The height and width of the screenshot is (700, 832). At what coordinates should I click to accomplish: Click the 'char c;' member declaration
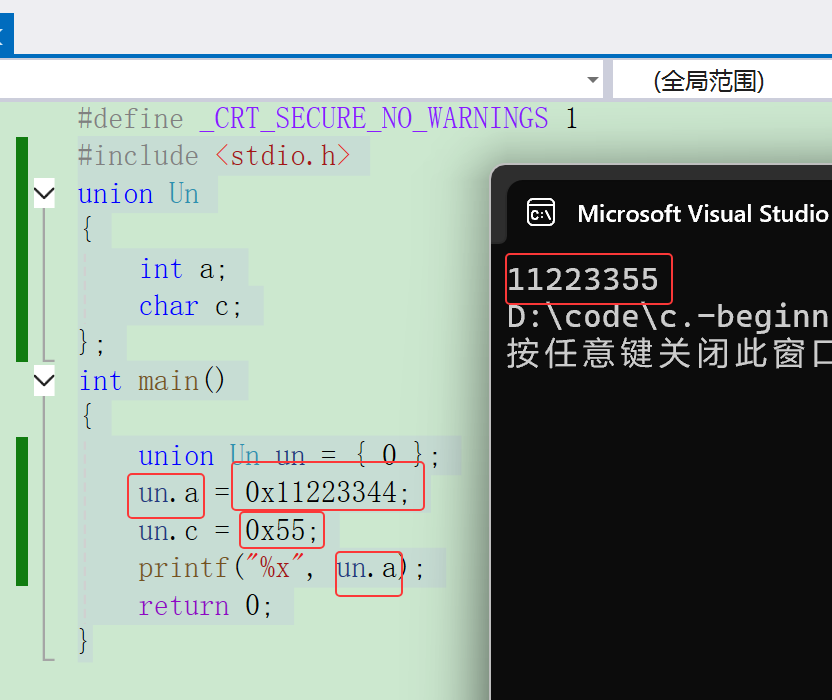coord(190,306)
